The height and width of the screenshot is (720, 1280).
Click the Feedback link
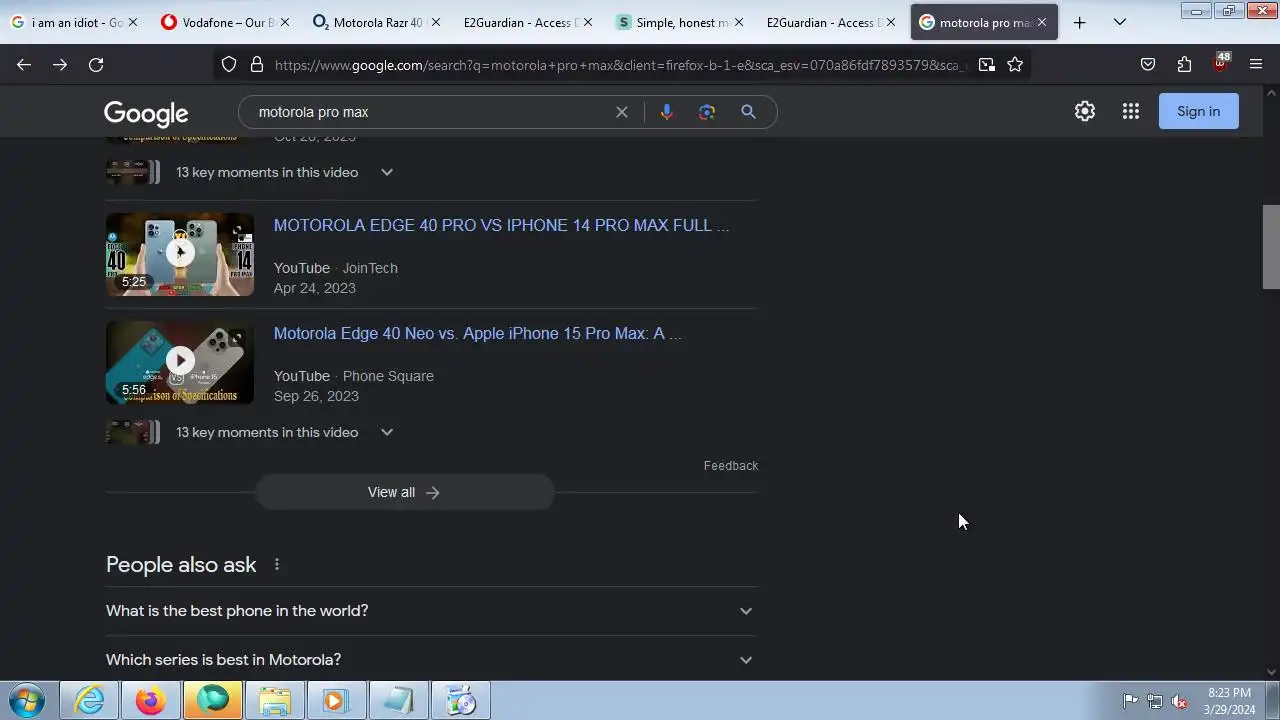[731, 465]
